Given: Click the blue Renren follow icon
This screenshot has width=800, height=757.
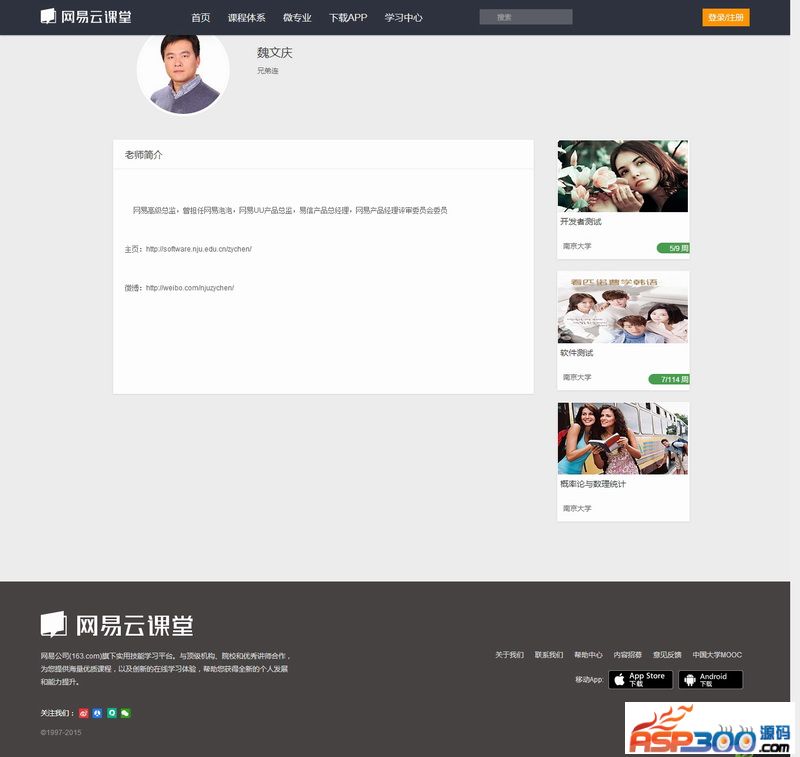Looking at the screenshot, I should click(x=97, y=713).
